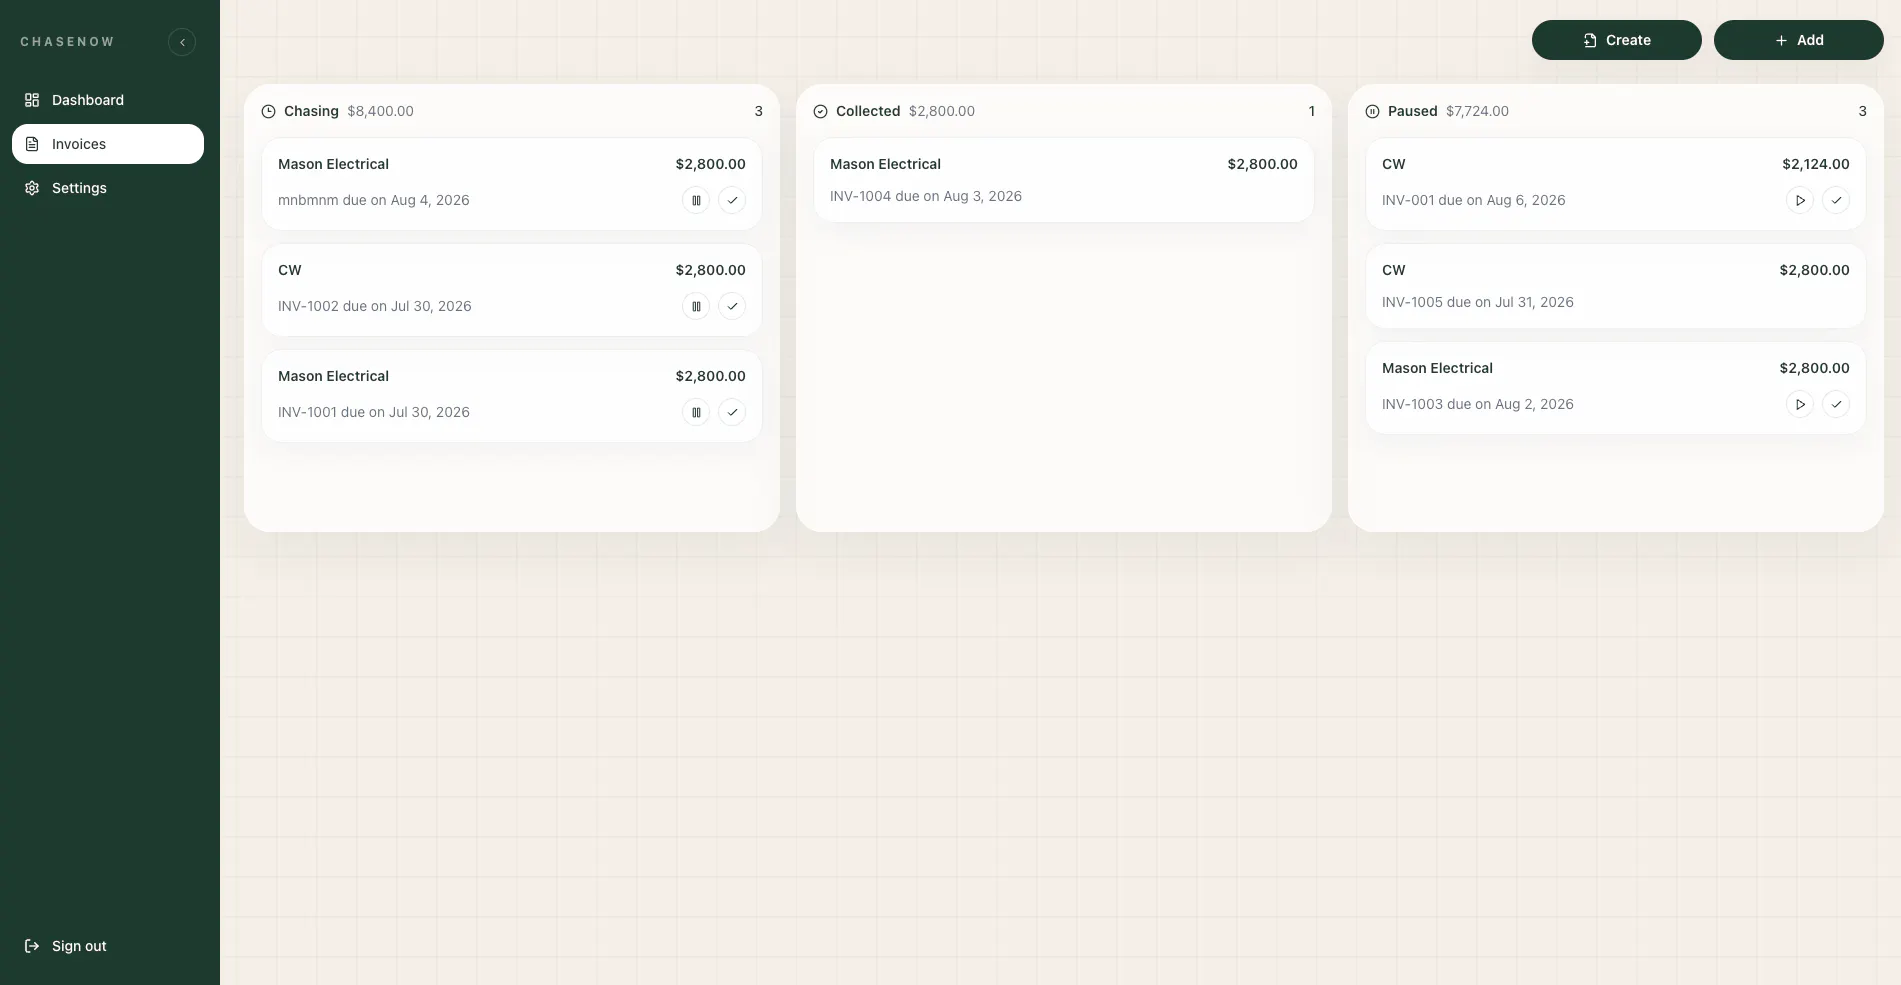Resume chasing invoice INV-1003
This screenshot has height=985, width=1901.
pos(1800,404)
